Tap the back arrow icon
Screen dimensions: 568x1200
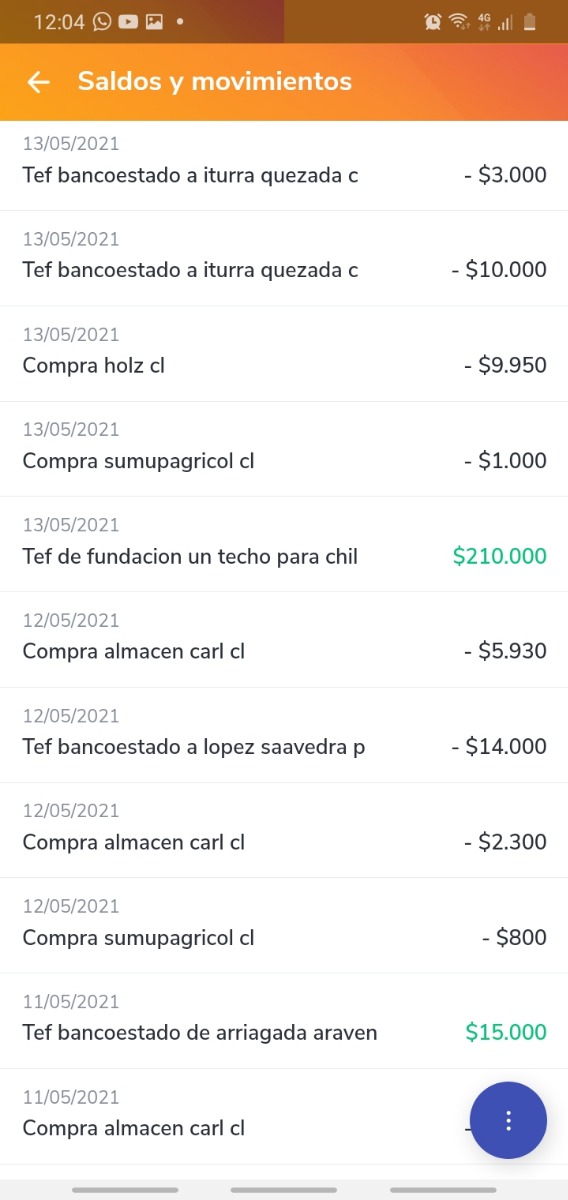click(x=38, y=82)
